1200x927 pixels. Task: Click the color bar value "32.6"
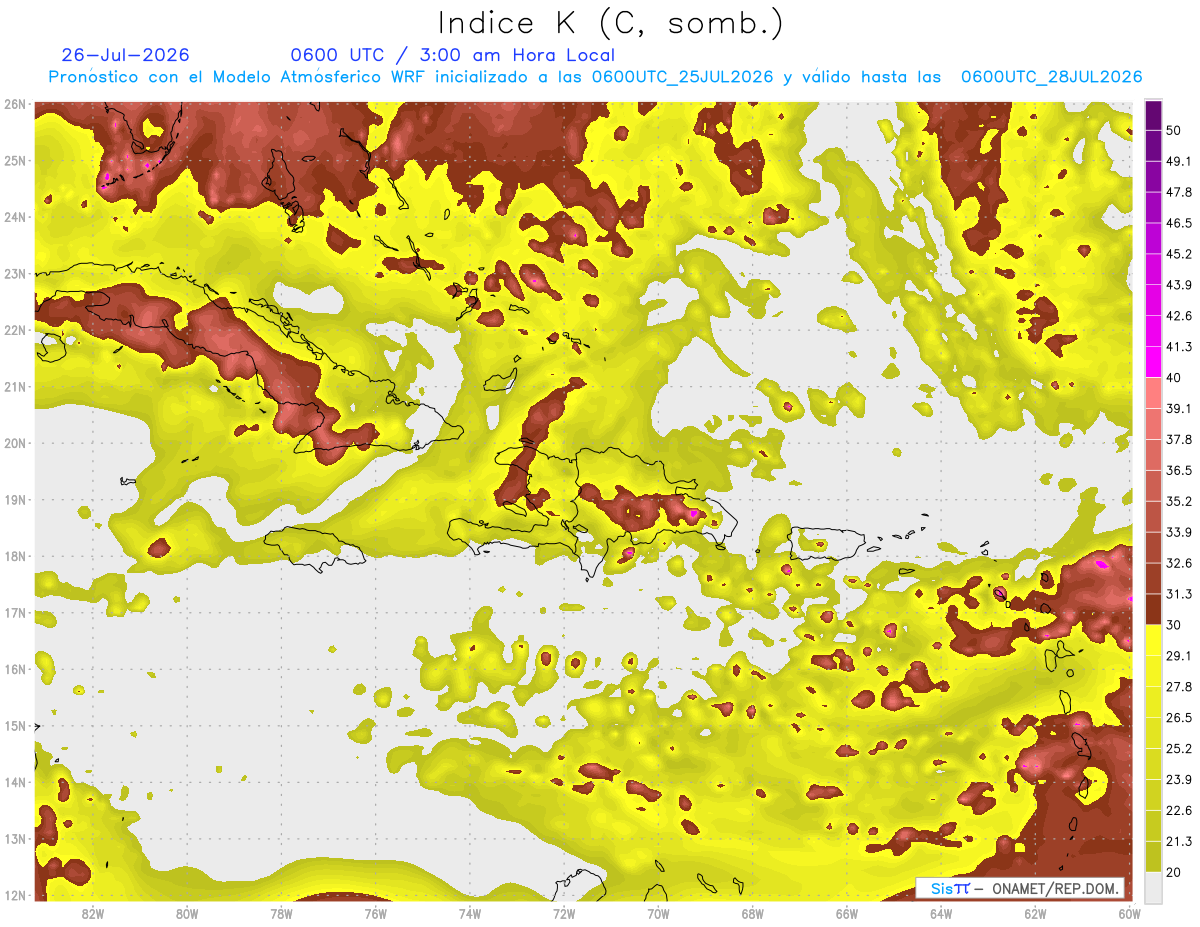1178,563
